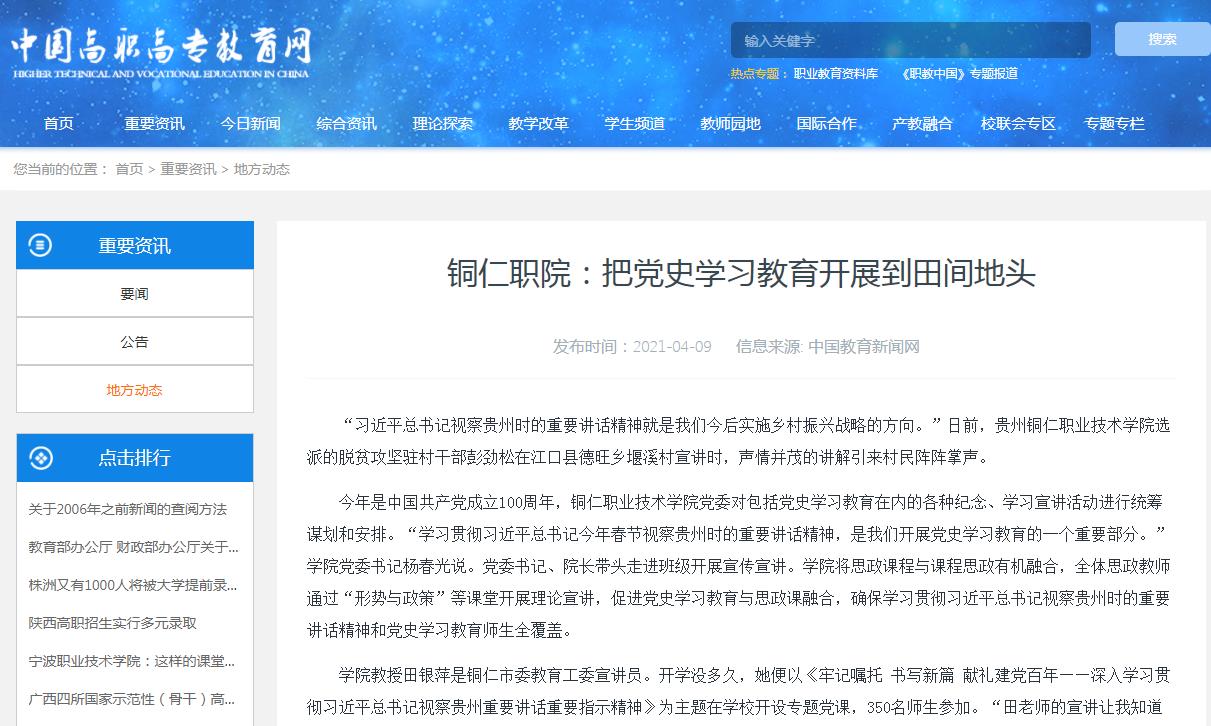The width and height of the screenshot is (1211, 726).
Task: Select the 理论探索 navigation item
Action: coord(442,124)
